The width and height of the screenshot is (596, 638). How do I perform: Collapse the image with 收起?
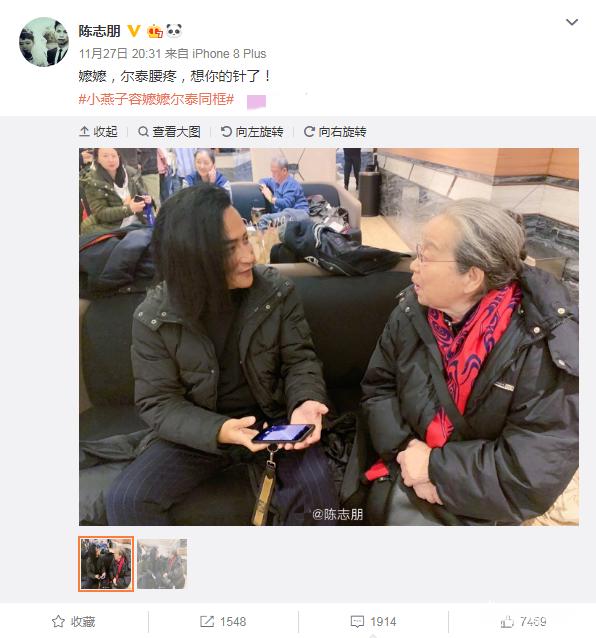[x=98, y=132]
